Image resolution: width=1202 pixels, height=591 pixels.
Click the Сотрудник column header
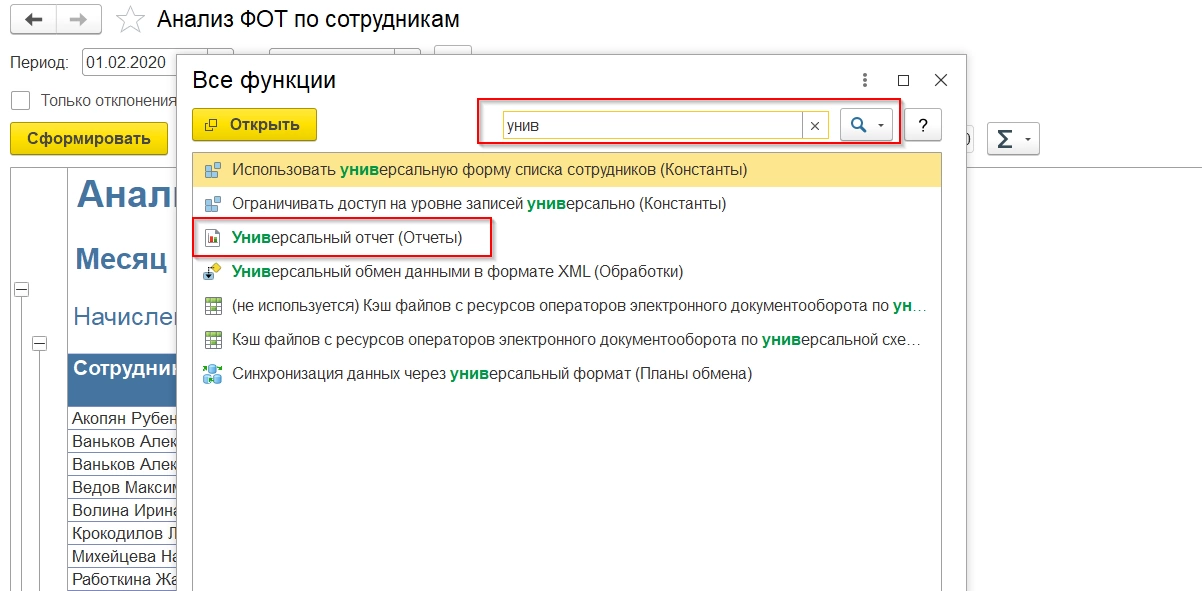point(123,379)
